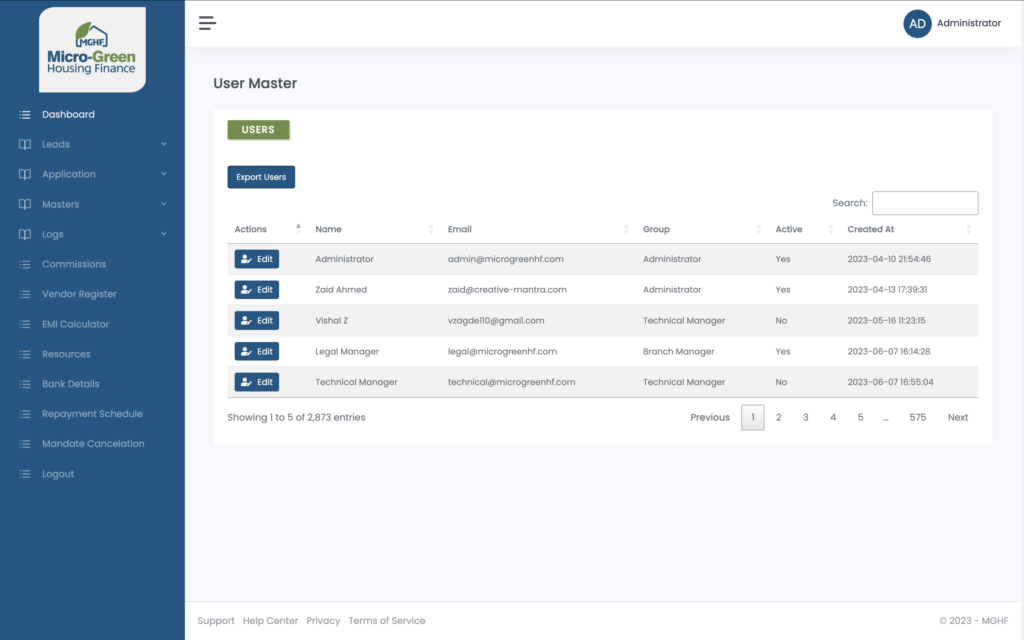
Task: Open the EMI Calculator menu item
Action: 75,324
